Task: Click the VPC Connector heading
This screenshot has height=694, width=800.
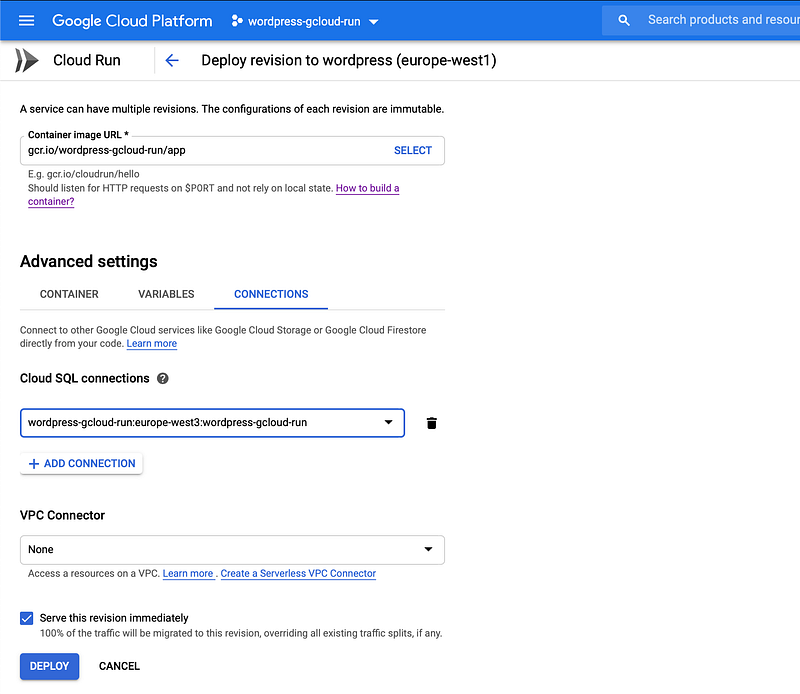Action: [x=62, y=515]
